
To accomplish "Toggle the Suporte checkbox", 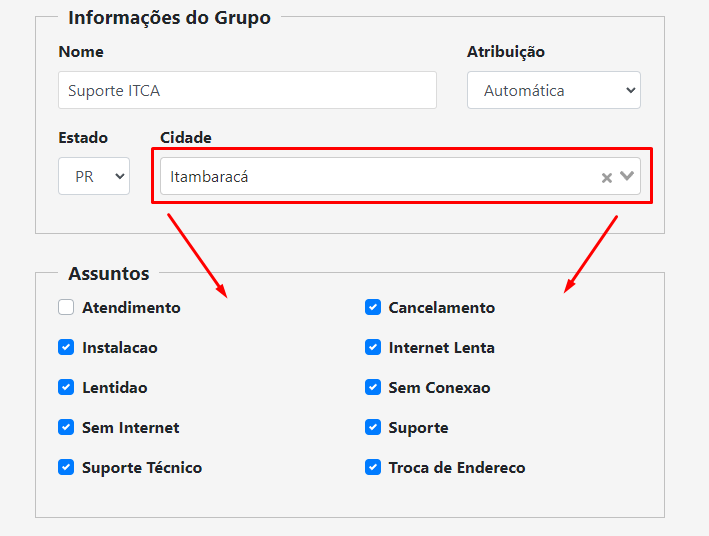I will pyautogui.click(x=373, y=427).
